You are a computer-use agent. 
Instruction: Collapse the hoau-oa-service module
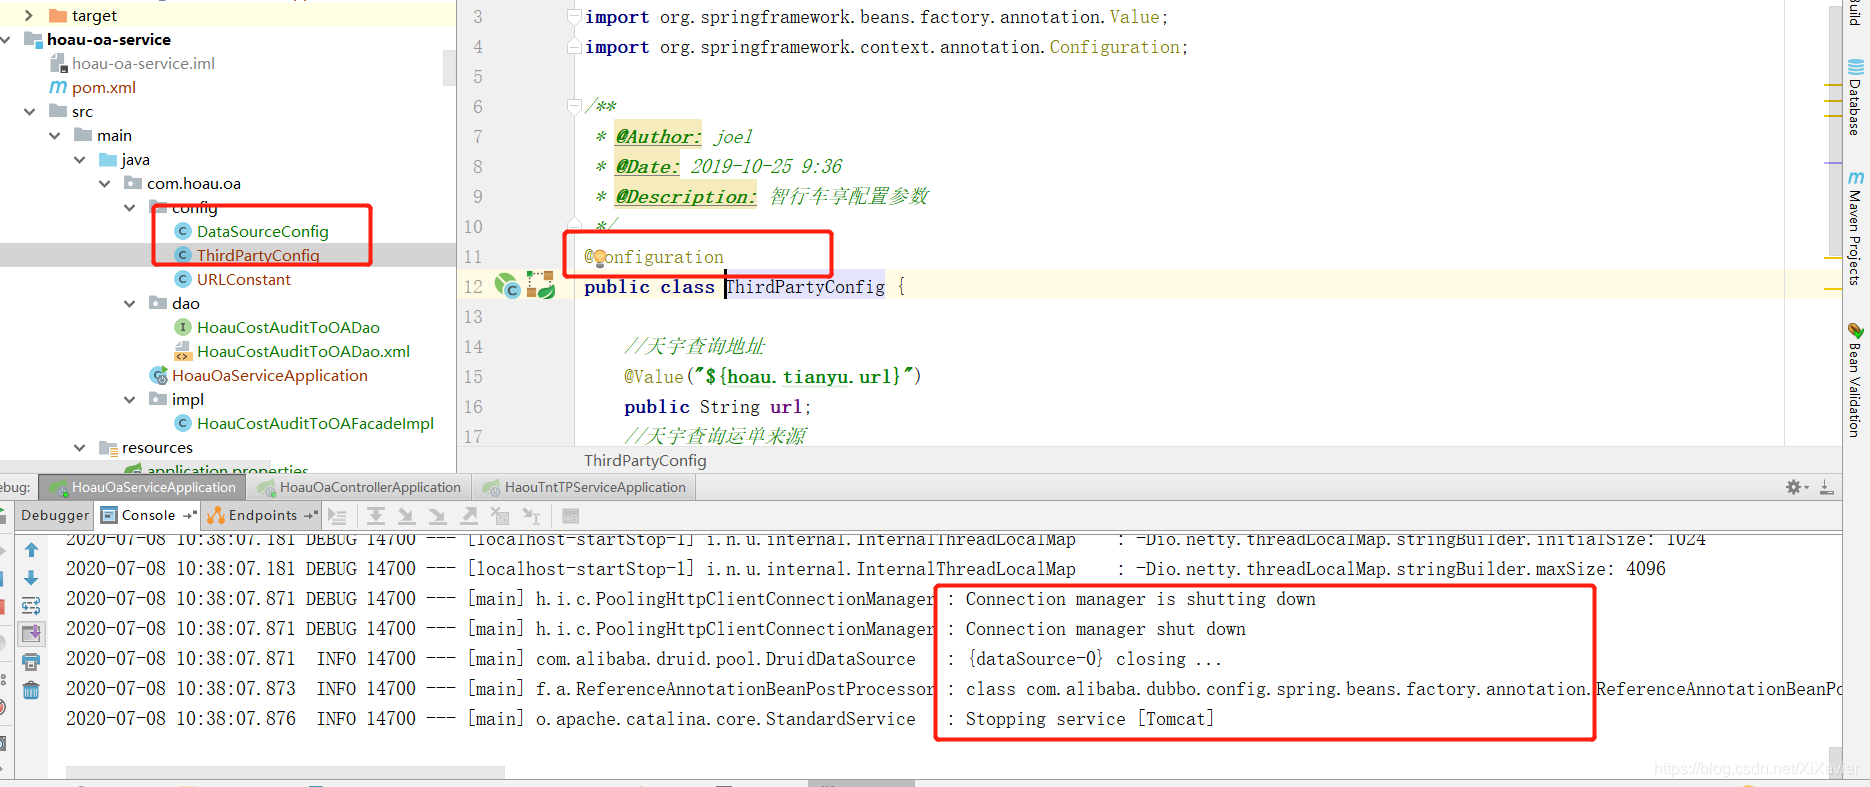pos(6,39)
